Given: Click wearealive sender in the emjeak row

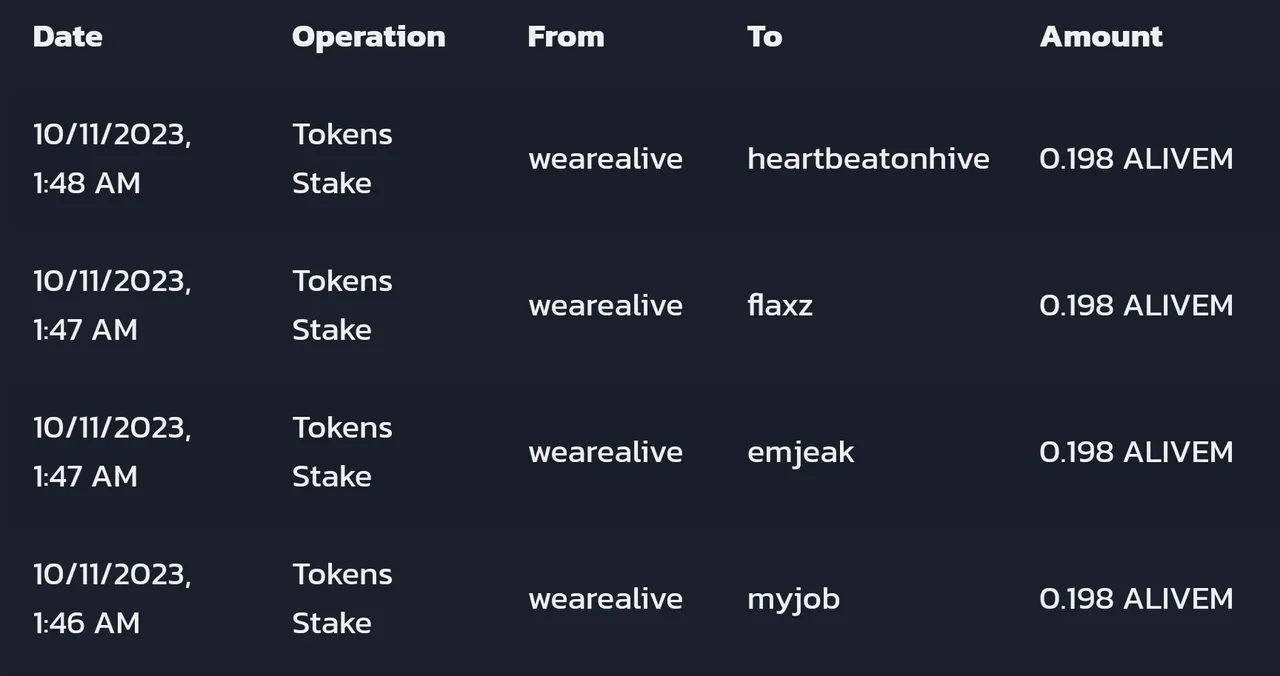Looking at the screenshot, I should [605, 452].
